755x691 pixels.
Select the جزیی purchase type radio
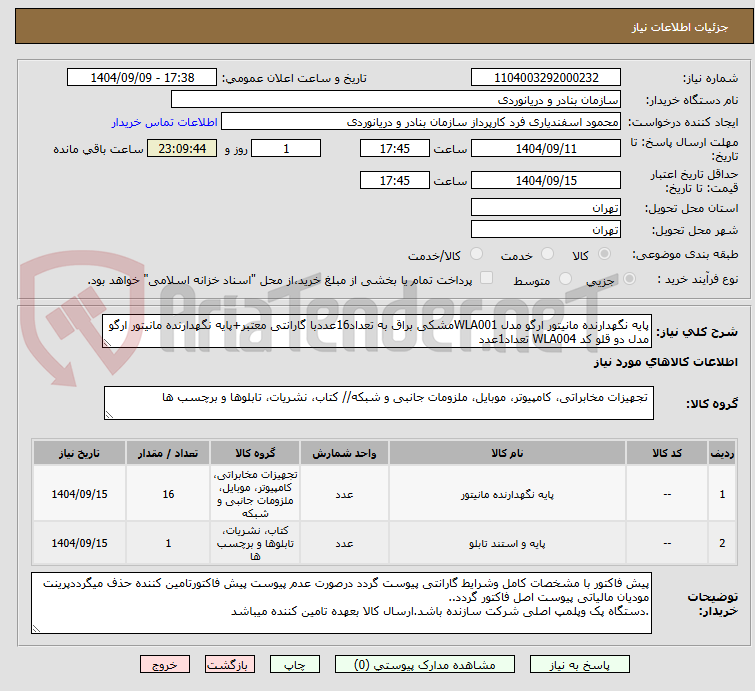pyautogui.click(x=629, y=279)
